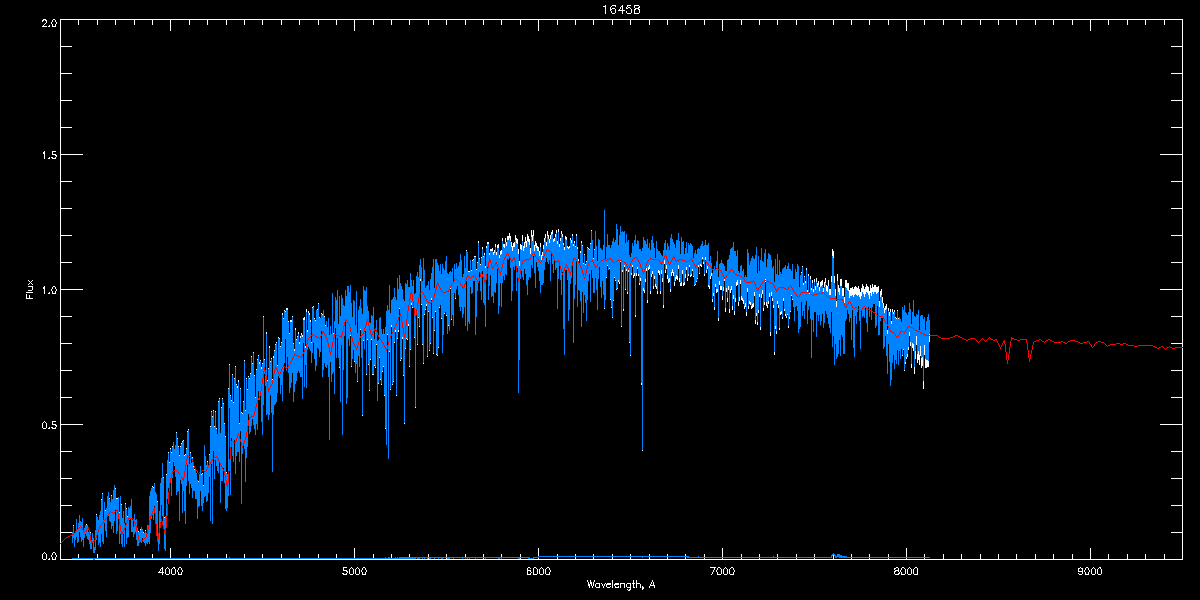Click the 7000 x-axis tick label
Screen dimensions: 1200x600
[x=722, y=572]
